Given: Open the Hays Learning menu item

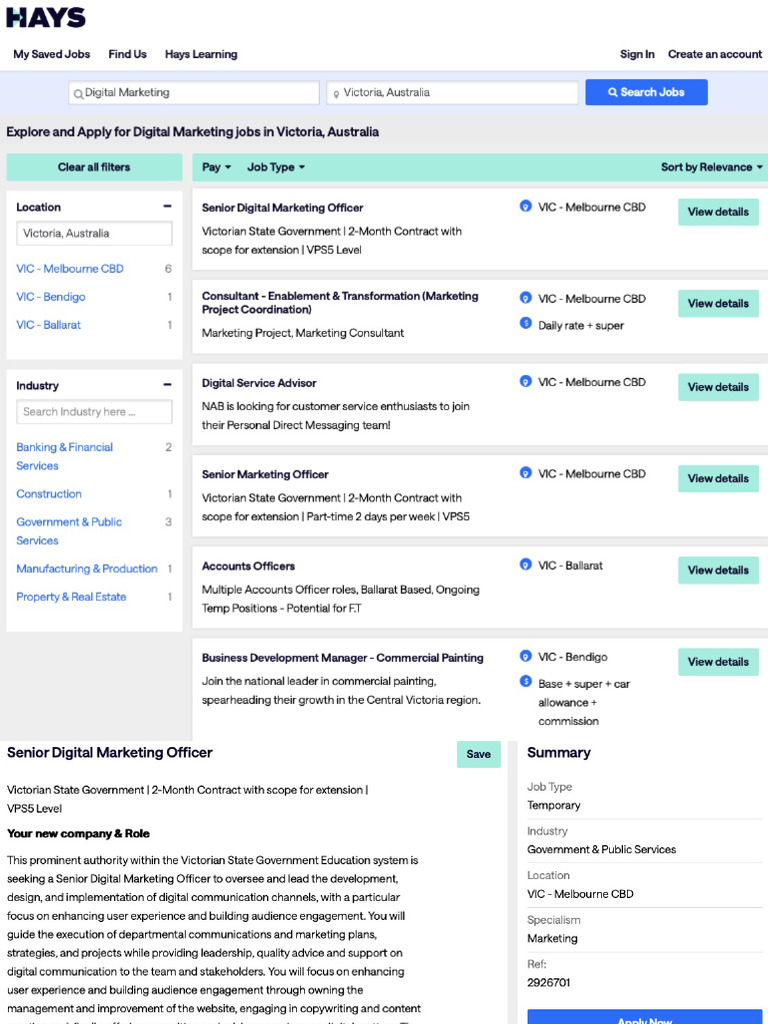Looking at the screenshot, I should [201, 54].
